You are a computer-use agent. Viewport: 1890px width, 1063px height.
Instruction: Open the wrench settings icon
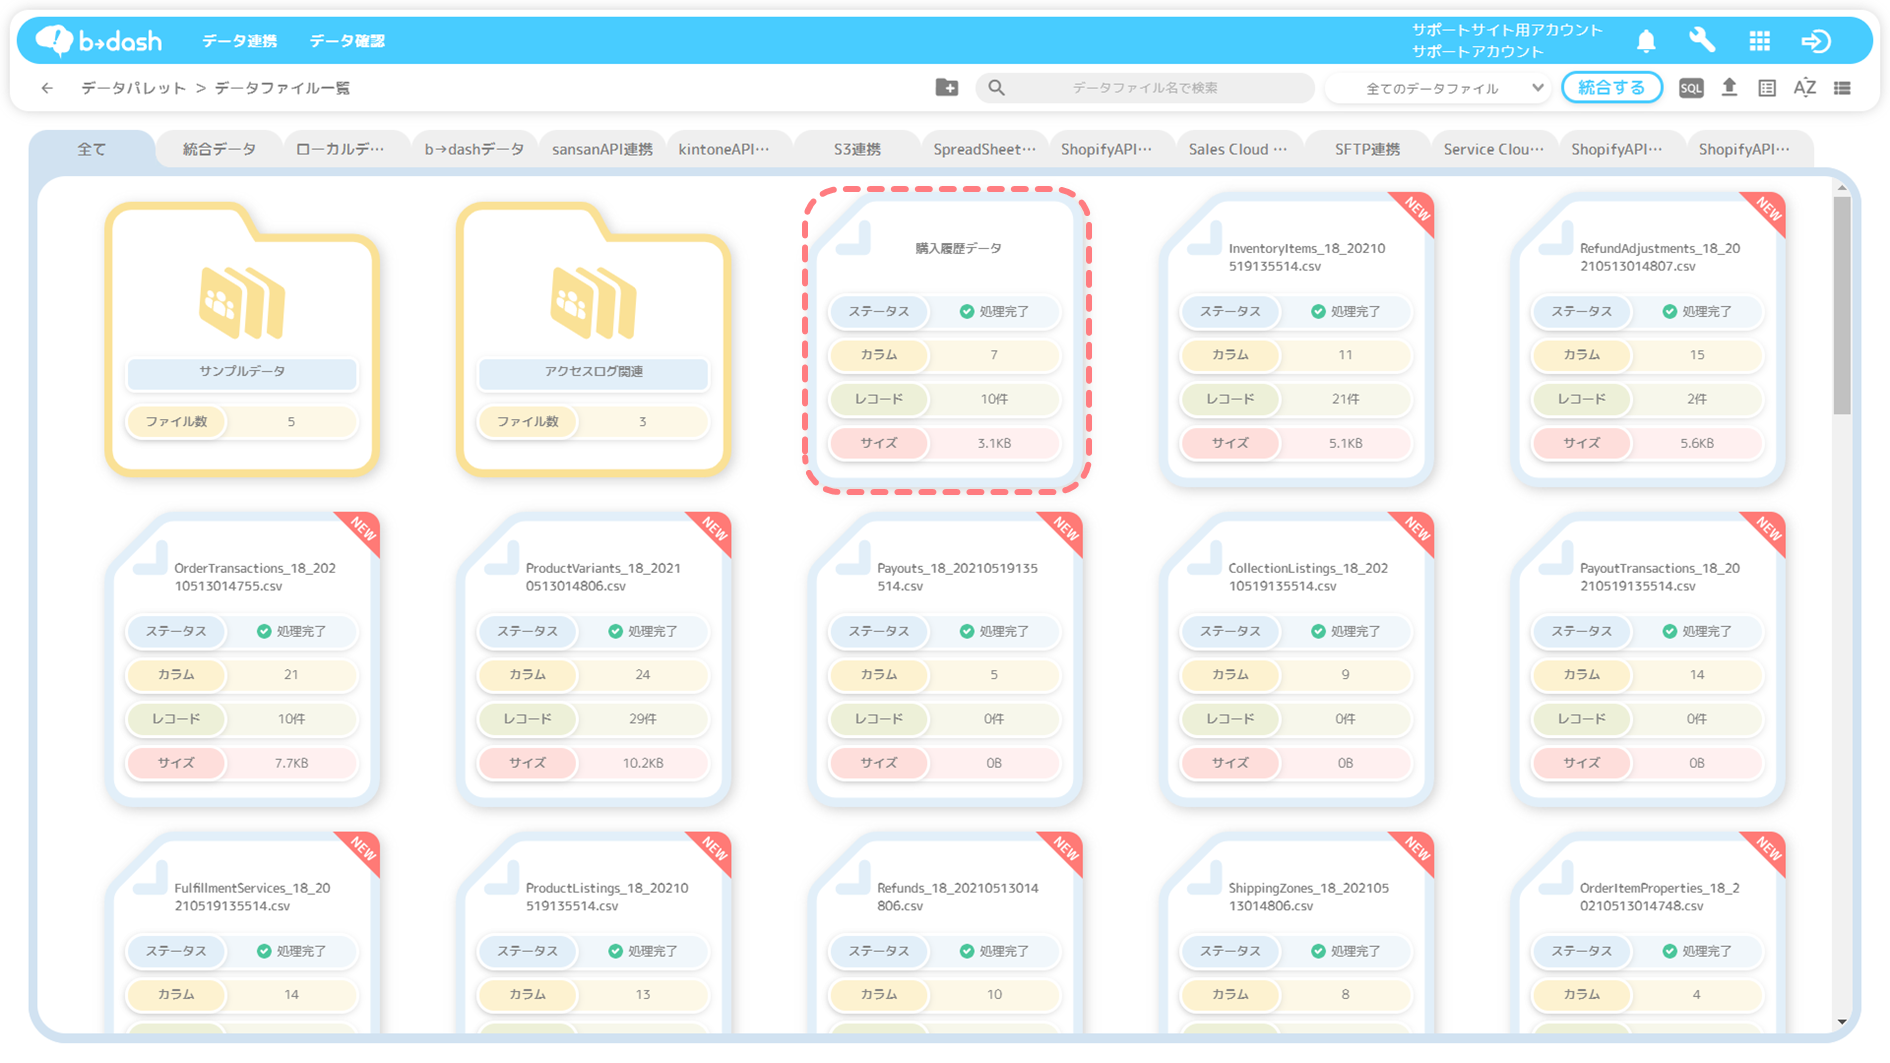click(x=1702, y=40)
